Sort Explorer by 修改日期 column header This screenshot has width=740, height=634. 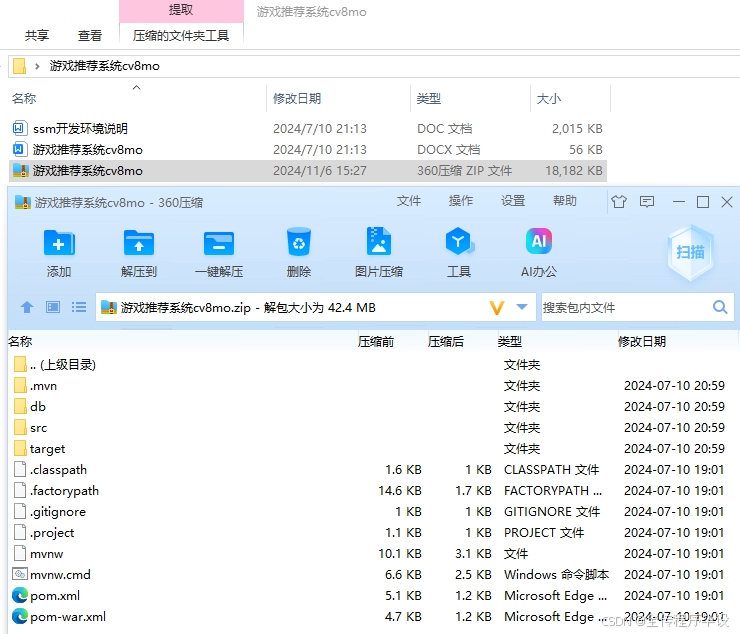point(297,98)
